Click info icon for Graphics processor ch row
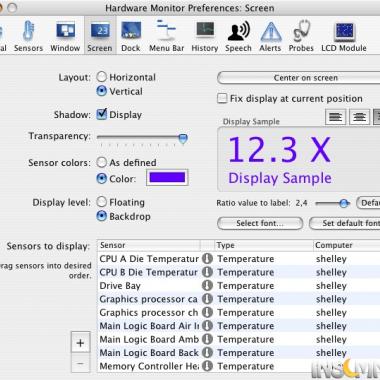Image resolution: width=380 pixels, height=380 pixels. [207, 312]
